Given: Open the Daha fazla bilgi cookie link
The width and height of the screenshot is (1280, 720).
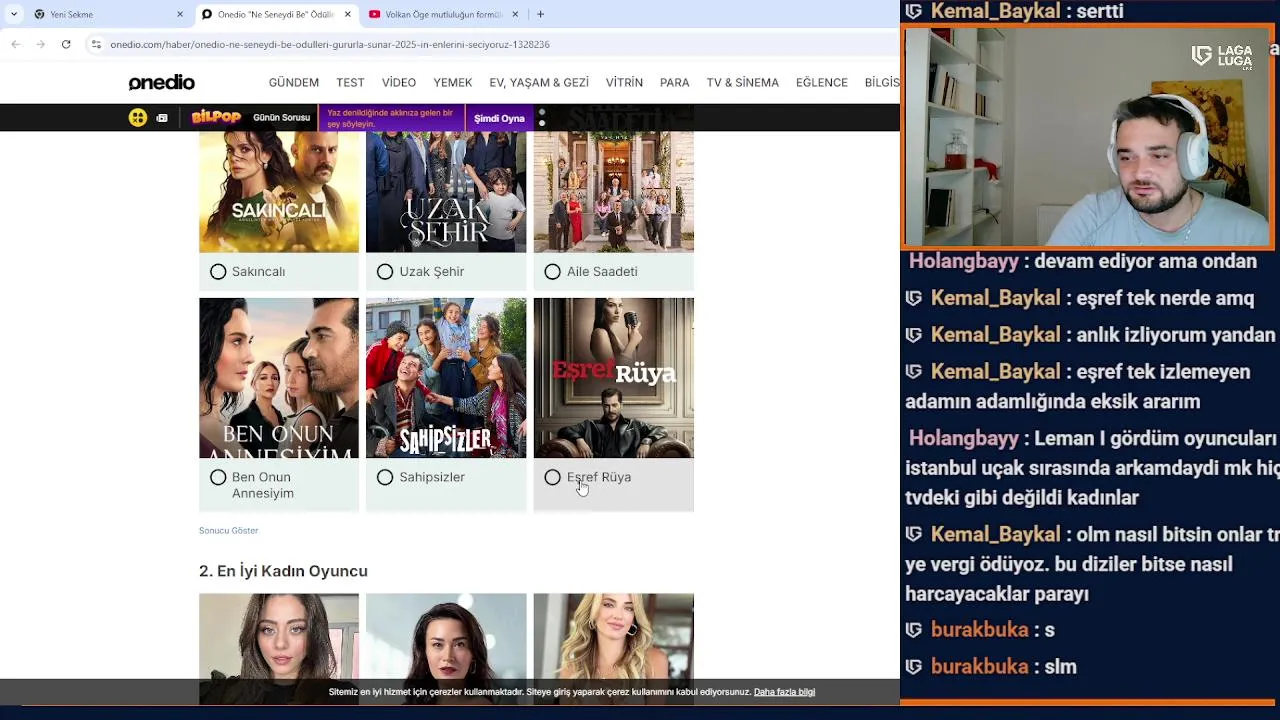Looking at the screenshot, I should (784, 692).
